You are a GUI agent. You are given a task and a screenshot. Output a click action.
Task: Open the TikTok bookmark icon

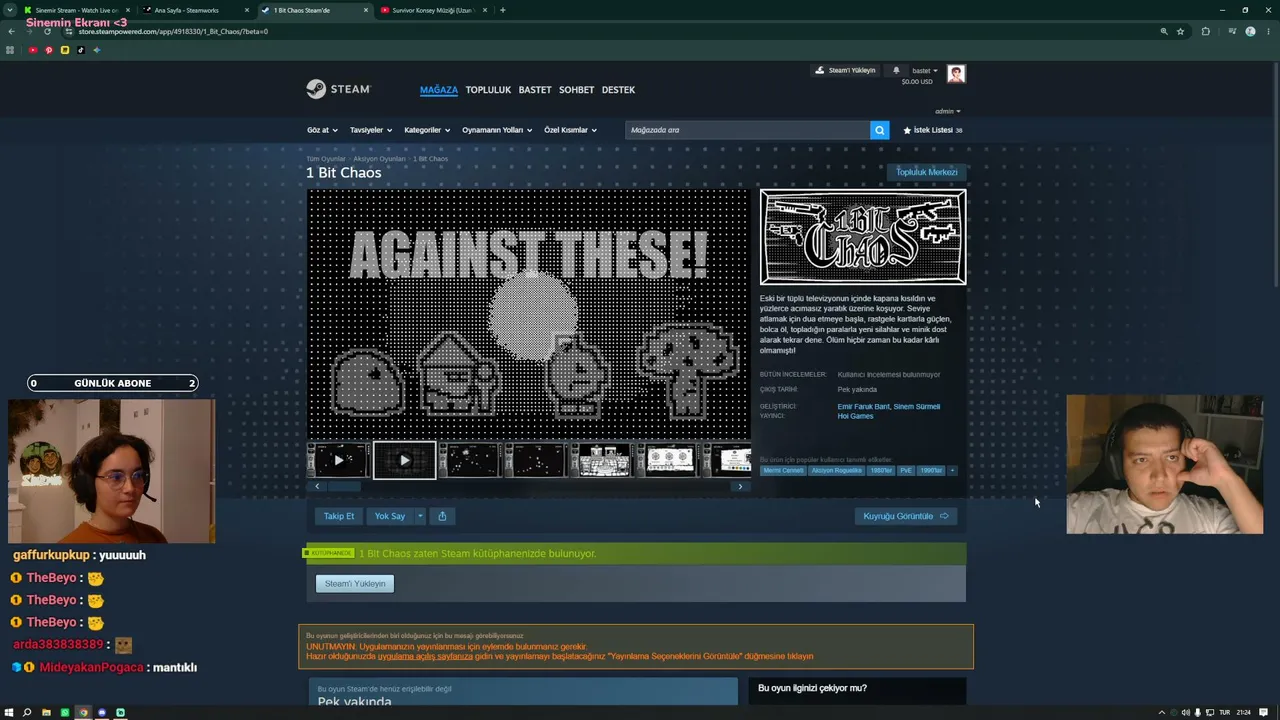click(81, 50)
